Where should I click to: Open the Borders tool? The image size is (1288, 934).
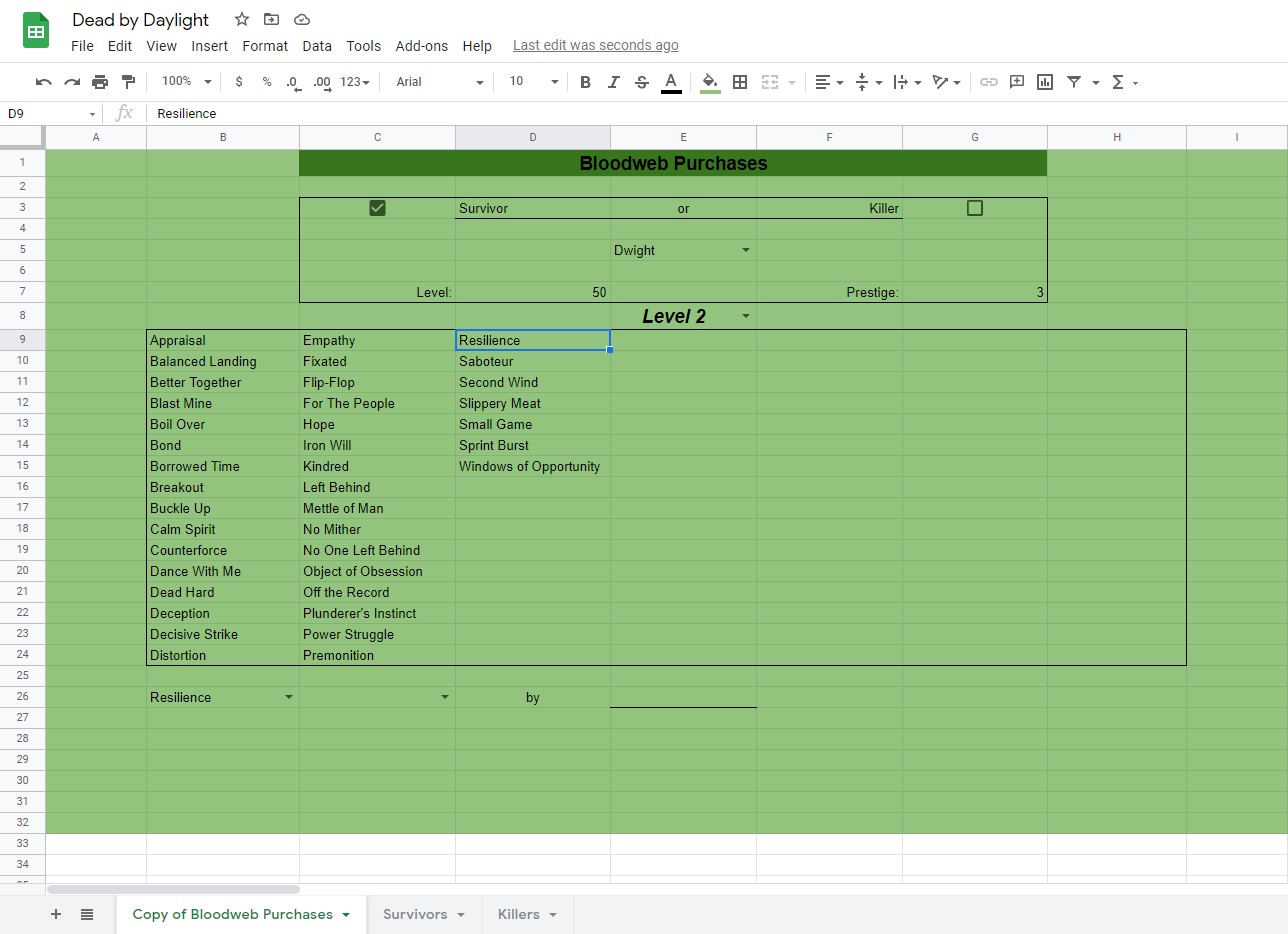pyautogui.click(x=740, y=82)
